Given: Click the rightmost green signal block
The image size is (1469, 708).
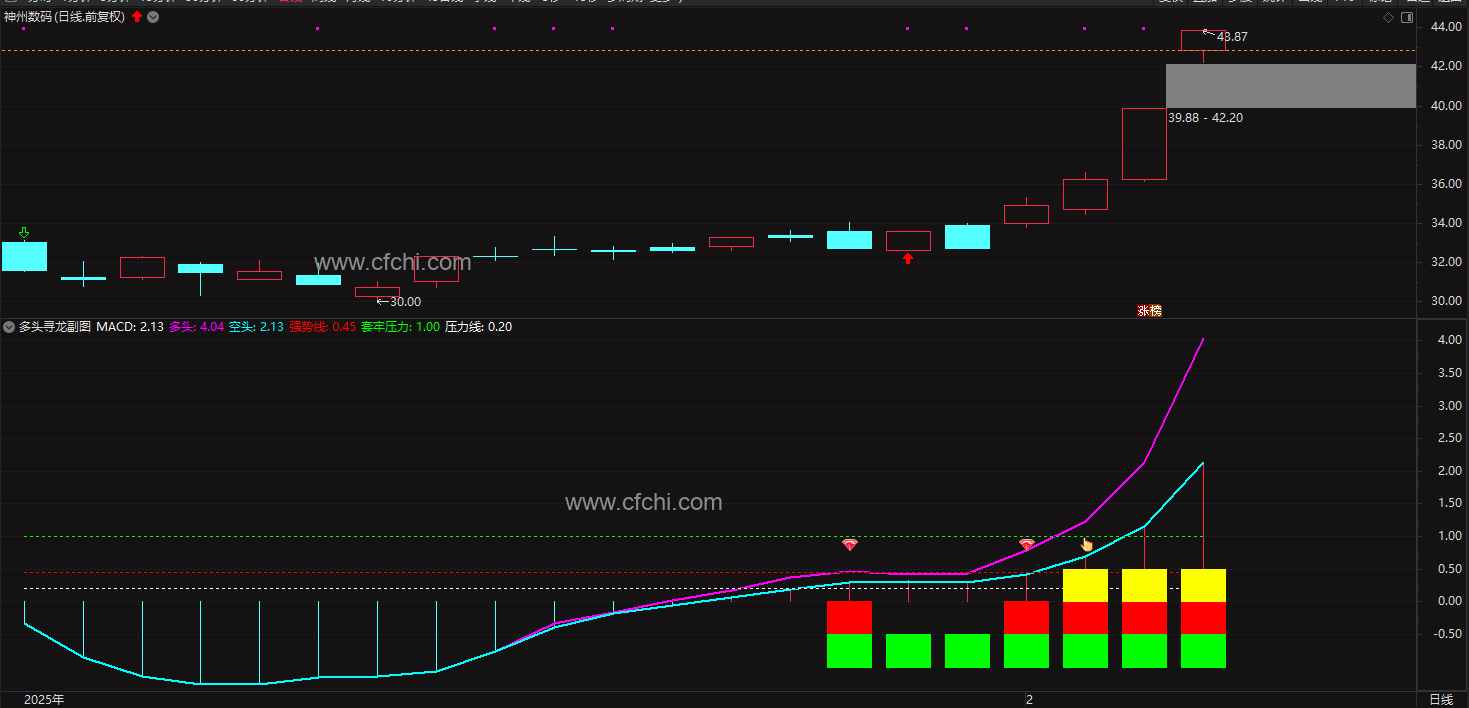Looking at the screenshot, I should tap(1203, 651).
